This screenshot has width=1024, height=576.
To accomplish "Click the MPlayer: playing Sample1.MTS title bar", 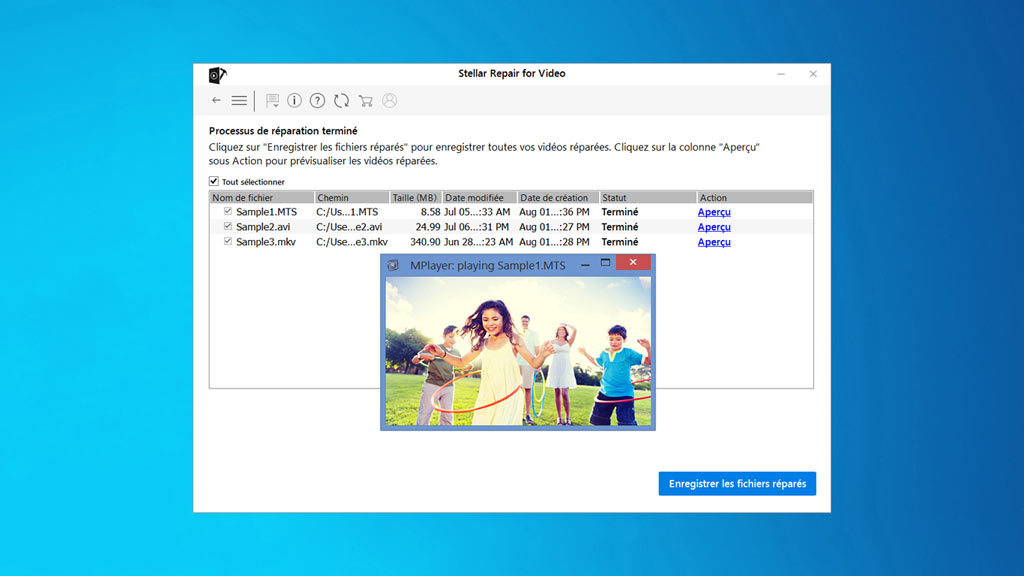I will coord(488,265).
